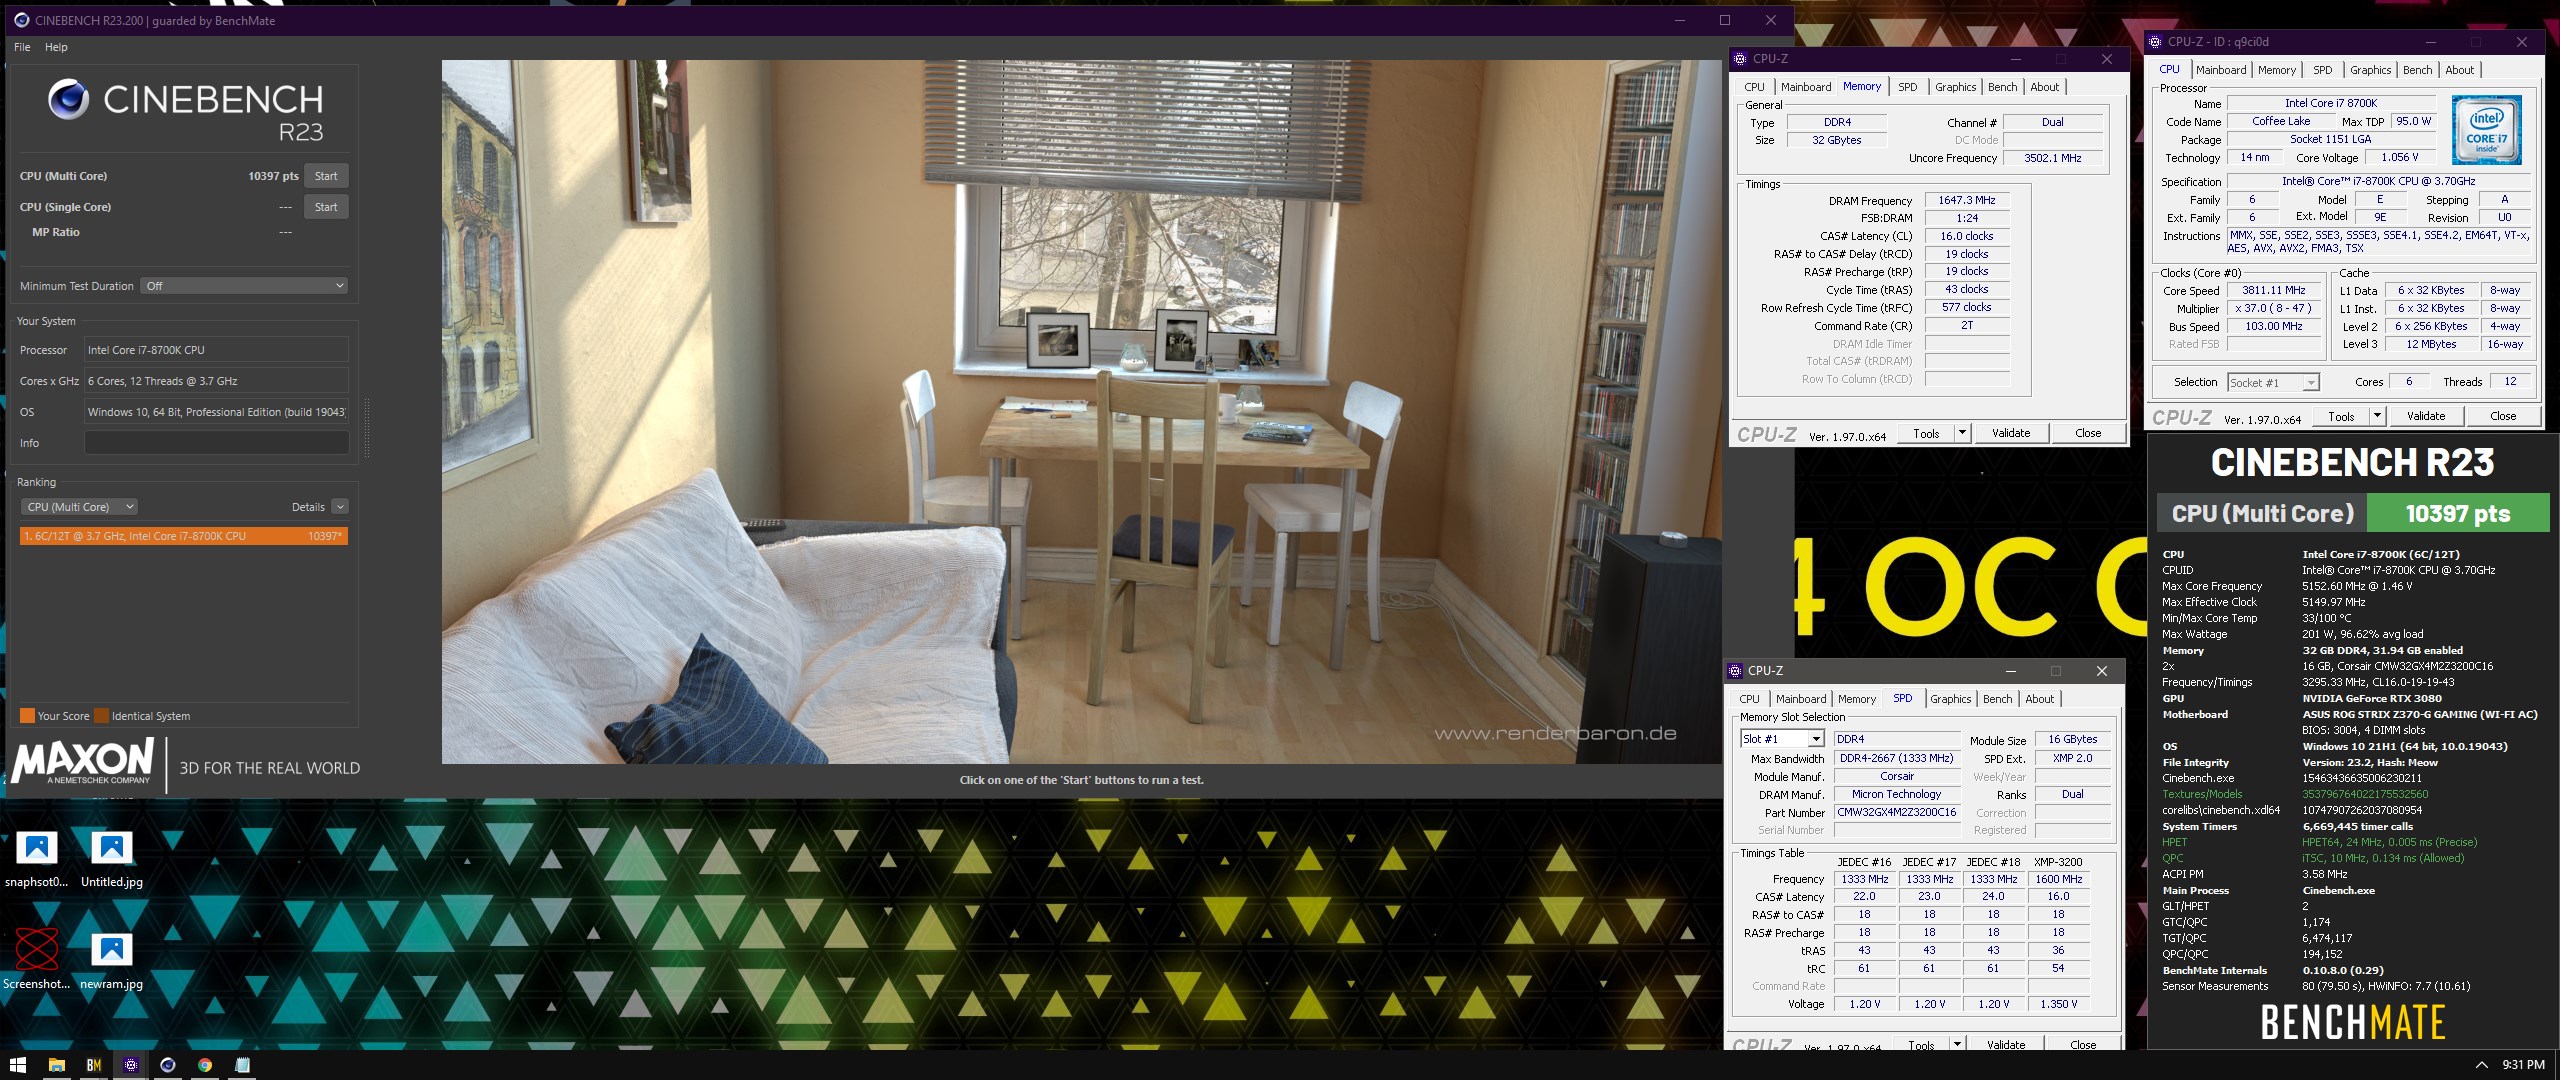Open the Socket #1 selection dropdown
This screenshot has width=2560, height=1080.
pos(2274,383)
